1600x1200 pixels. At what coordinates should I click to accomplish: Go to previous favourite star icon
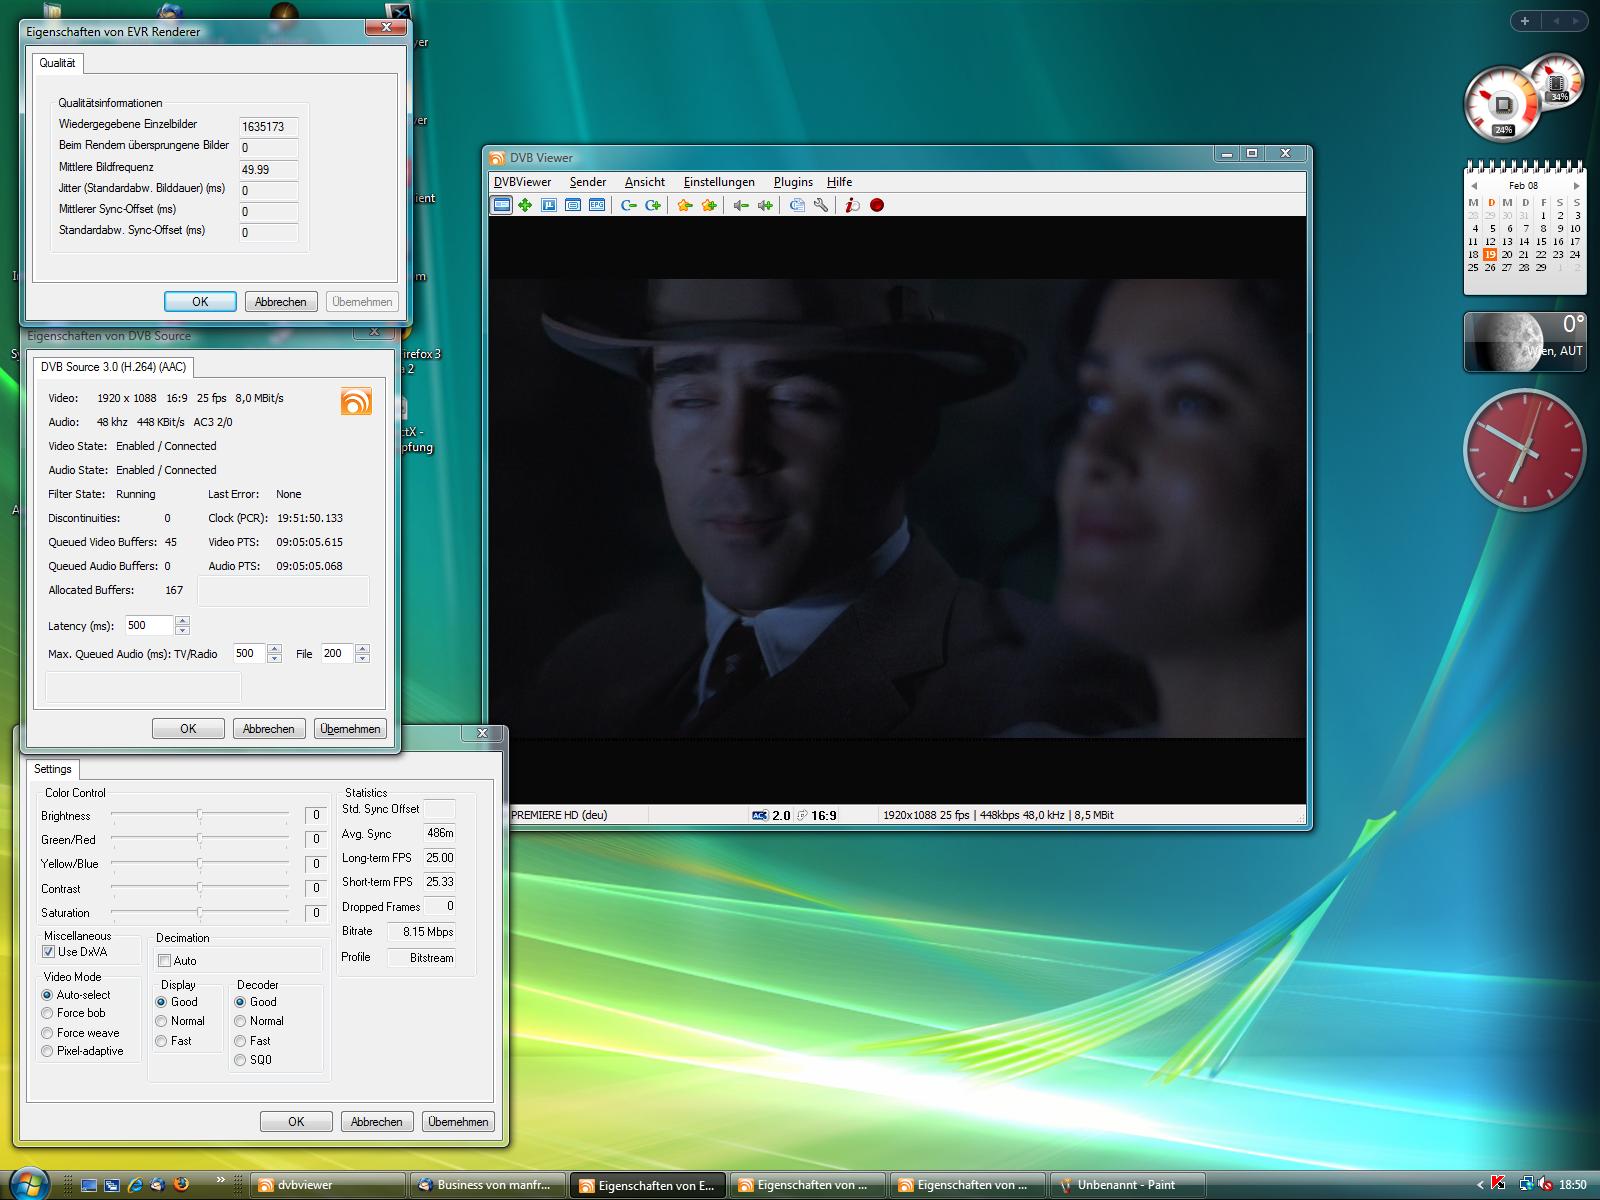[685, 205]
